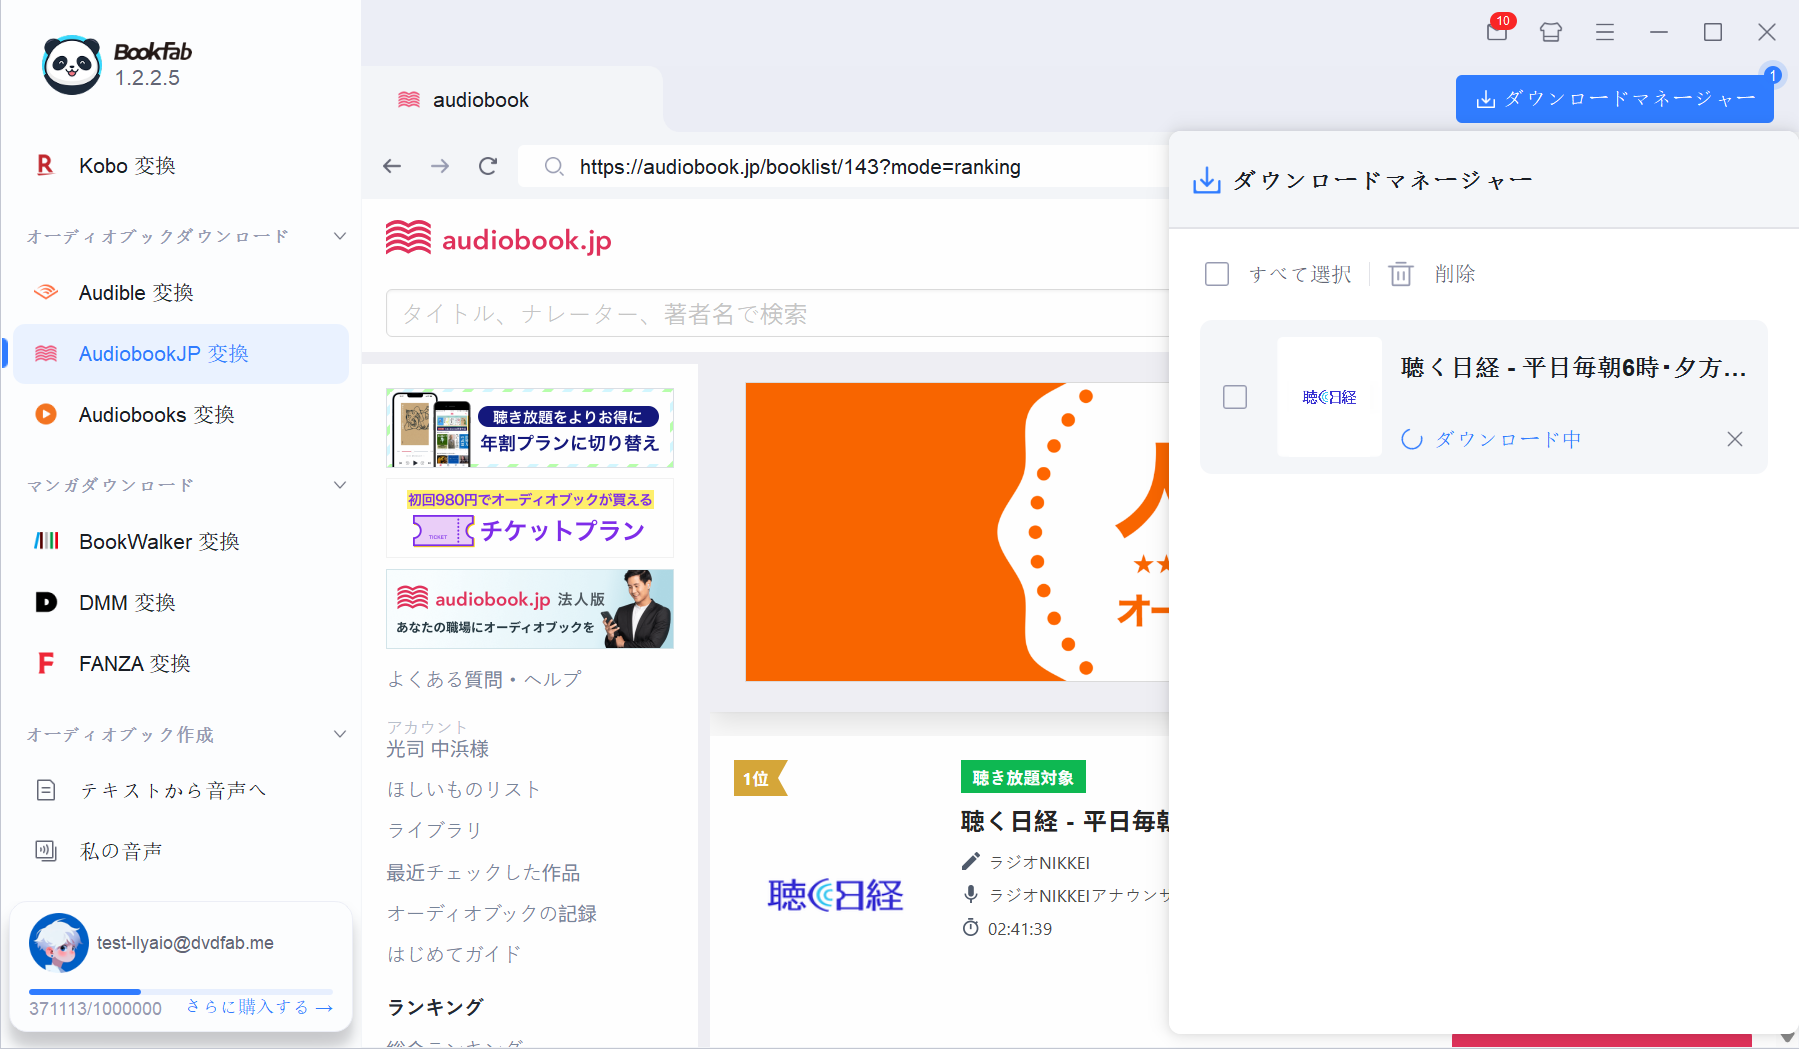Image resolution: width=1799 pixels, height=1049 pixels.
Task: Click the 削除 delete action
Action: tap(1455, 273)
